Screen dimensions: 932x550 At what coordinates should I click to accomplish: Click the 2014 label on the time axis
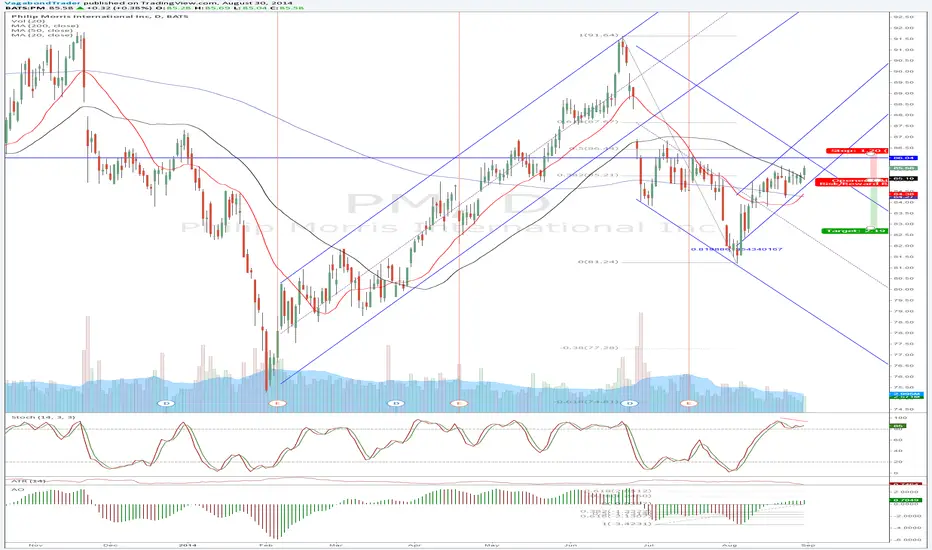click(x=187, y=545)
